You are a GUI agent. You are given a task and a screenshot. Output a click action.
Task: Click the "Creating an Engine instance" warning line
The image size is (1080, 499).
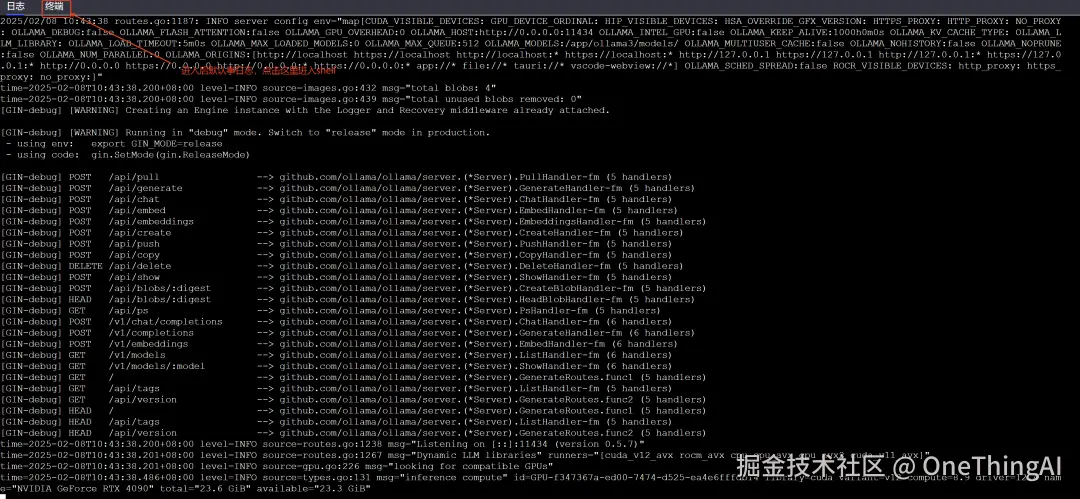point(305,110)
